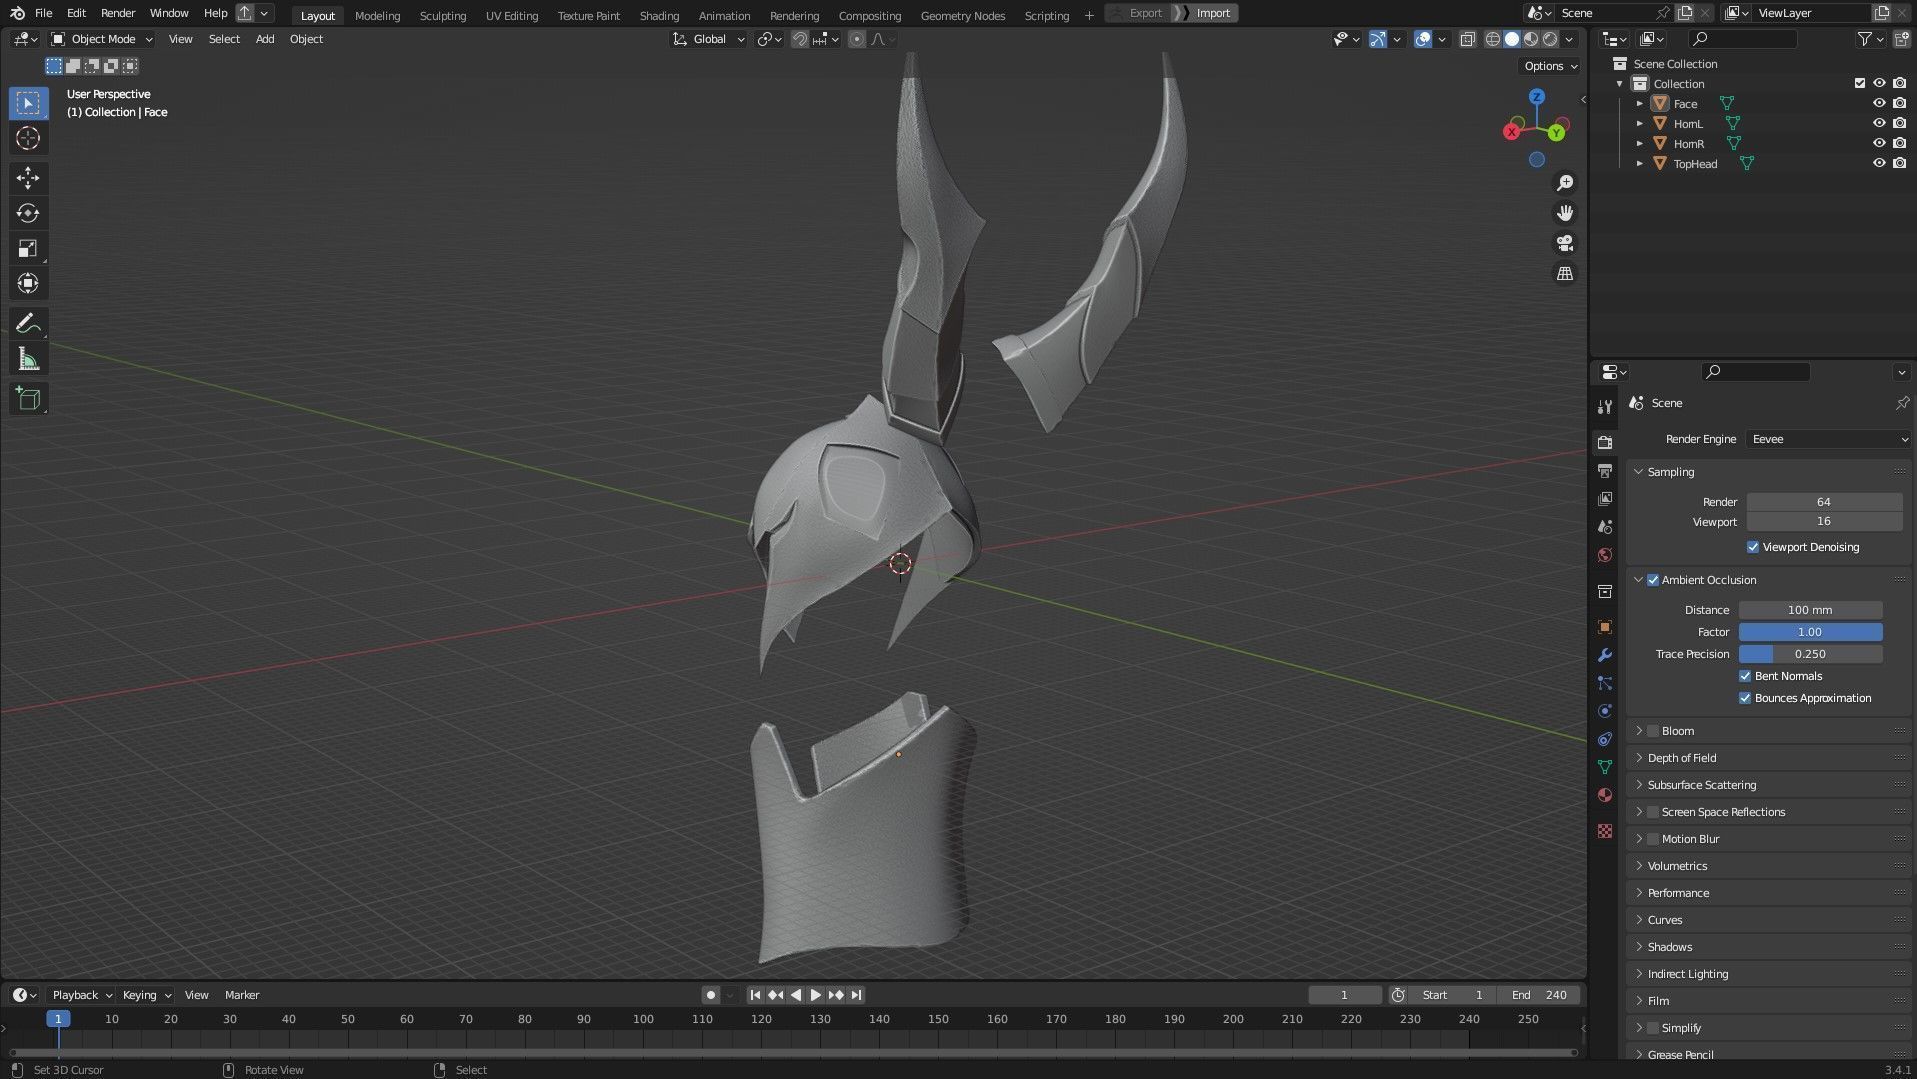
Task: Activate the Scale tool
Action: click(x=28, y=248)
